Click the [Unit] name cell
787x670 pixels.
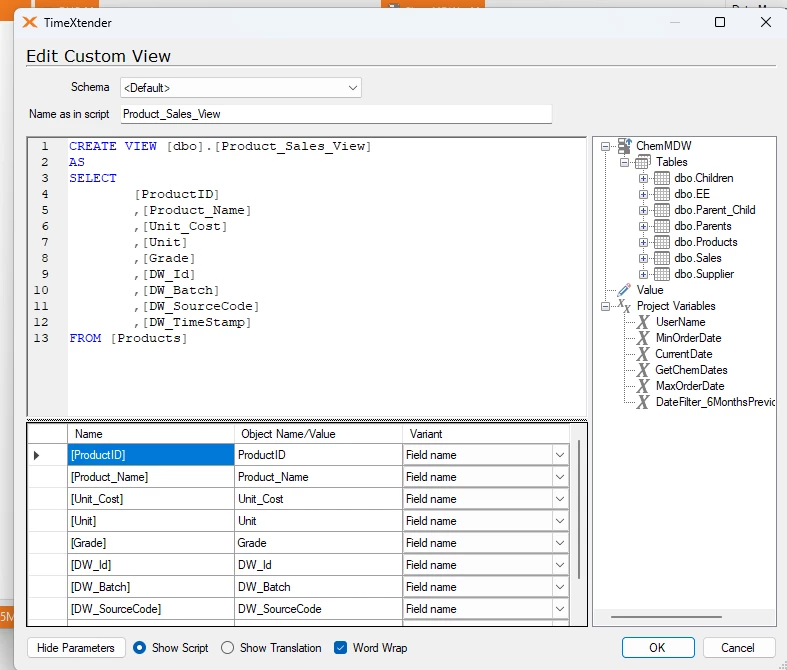coord(151,521)
